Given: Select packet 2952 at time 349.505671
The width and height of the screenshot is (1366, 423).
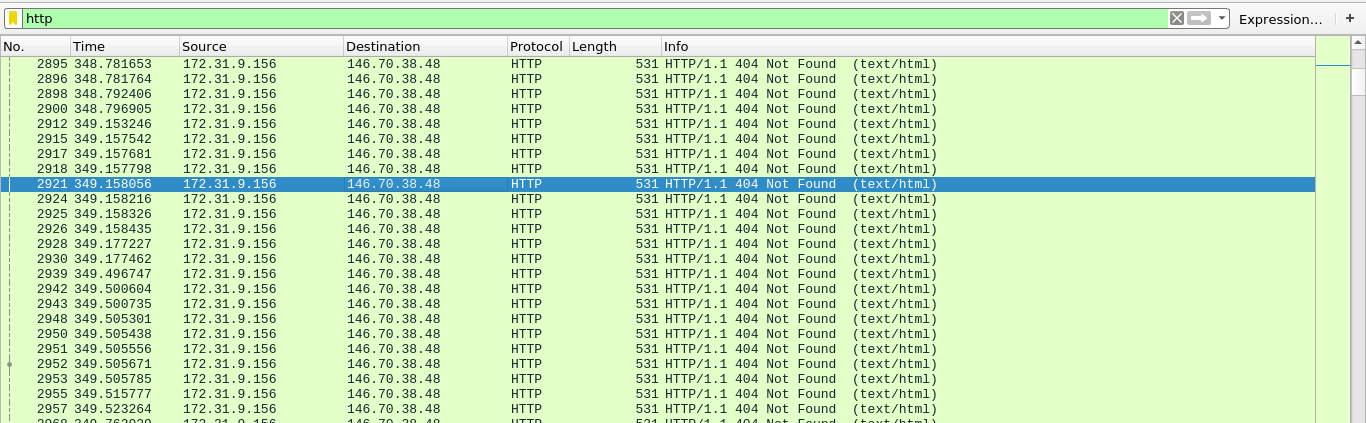Looking at the screenshot, I should [x=400, y=364].
